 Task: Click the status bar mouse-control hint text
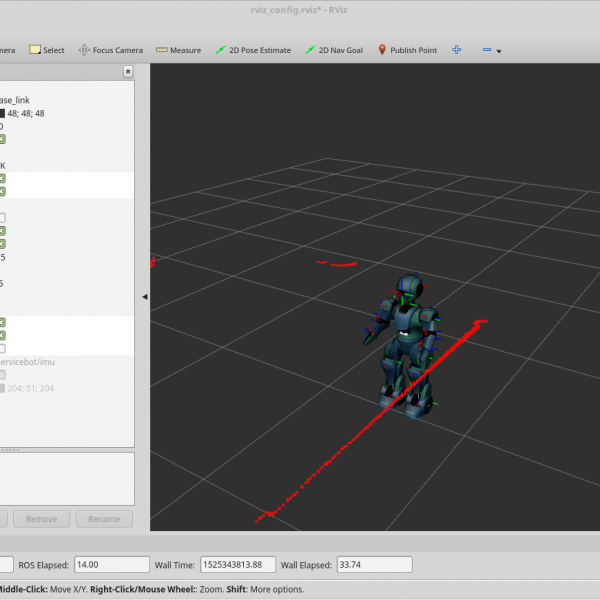tap(151, 589)
